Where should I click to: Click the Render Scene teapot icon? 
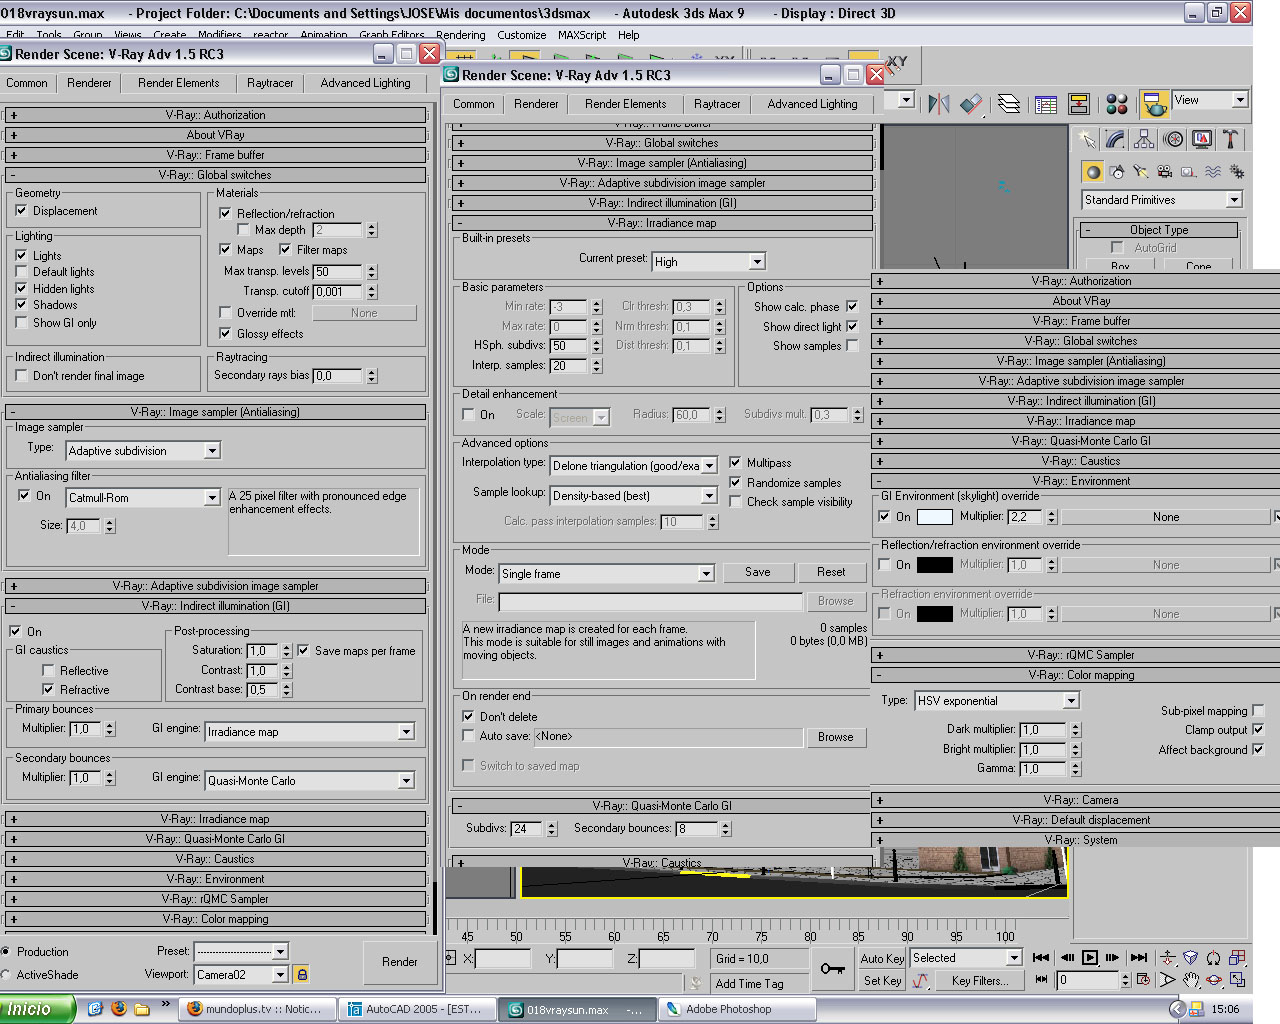point(1155,104)
